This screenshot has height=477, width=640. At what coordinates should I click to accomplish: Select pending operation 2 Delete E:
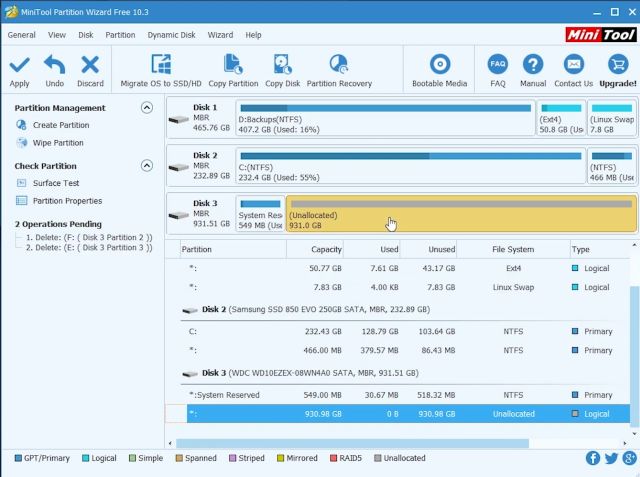pos(89,248)
